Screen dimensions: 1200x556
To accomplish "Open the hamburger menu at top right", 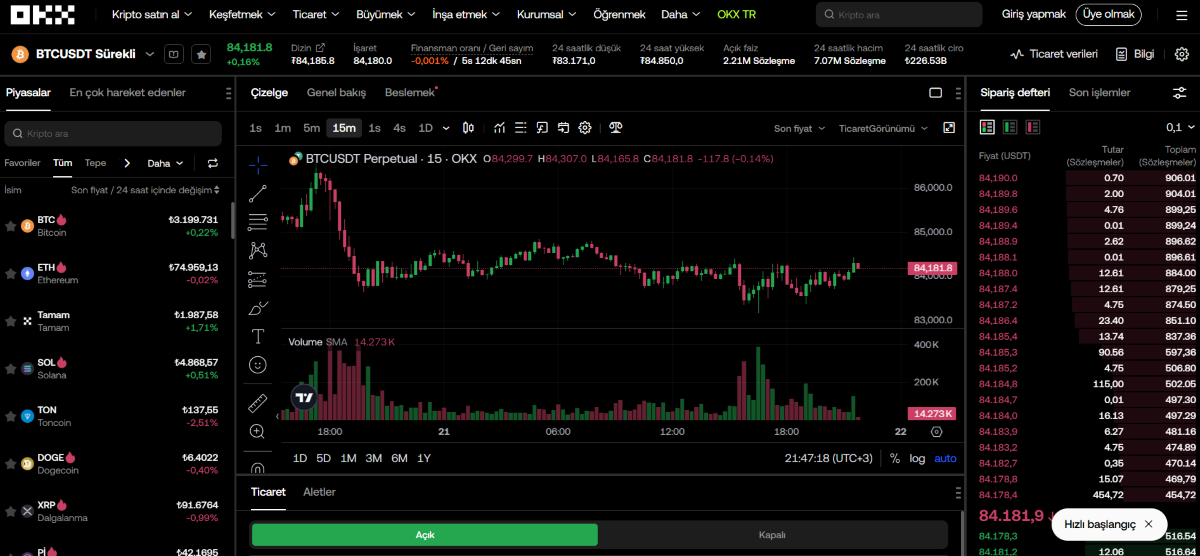I will [x=1181, y=15].
